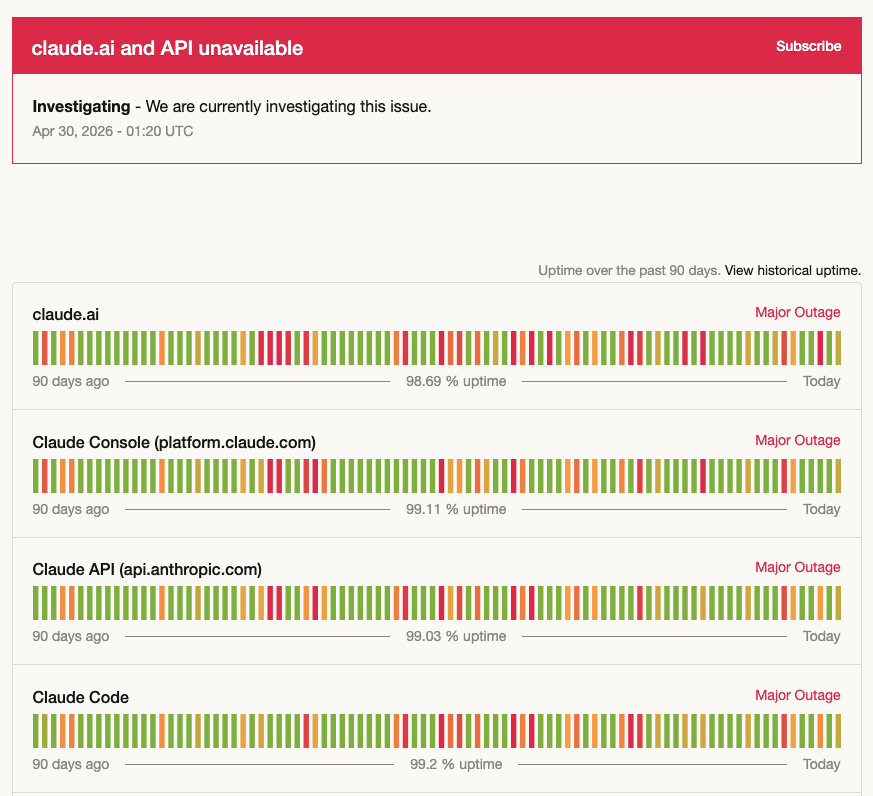The image size is (873, 796).
Task: Click today's last bar in Claude Console chart
Action: tap(838, 476)
